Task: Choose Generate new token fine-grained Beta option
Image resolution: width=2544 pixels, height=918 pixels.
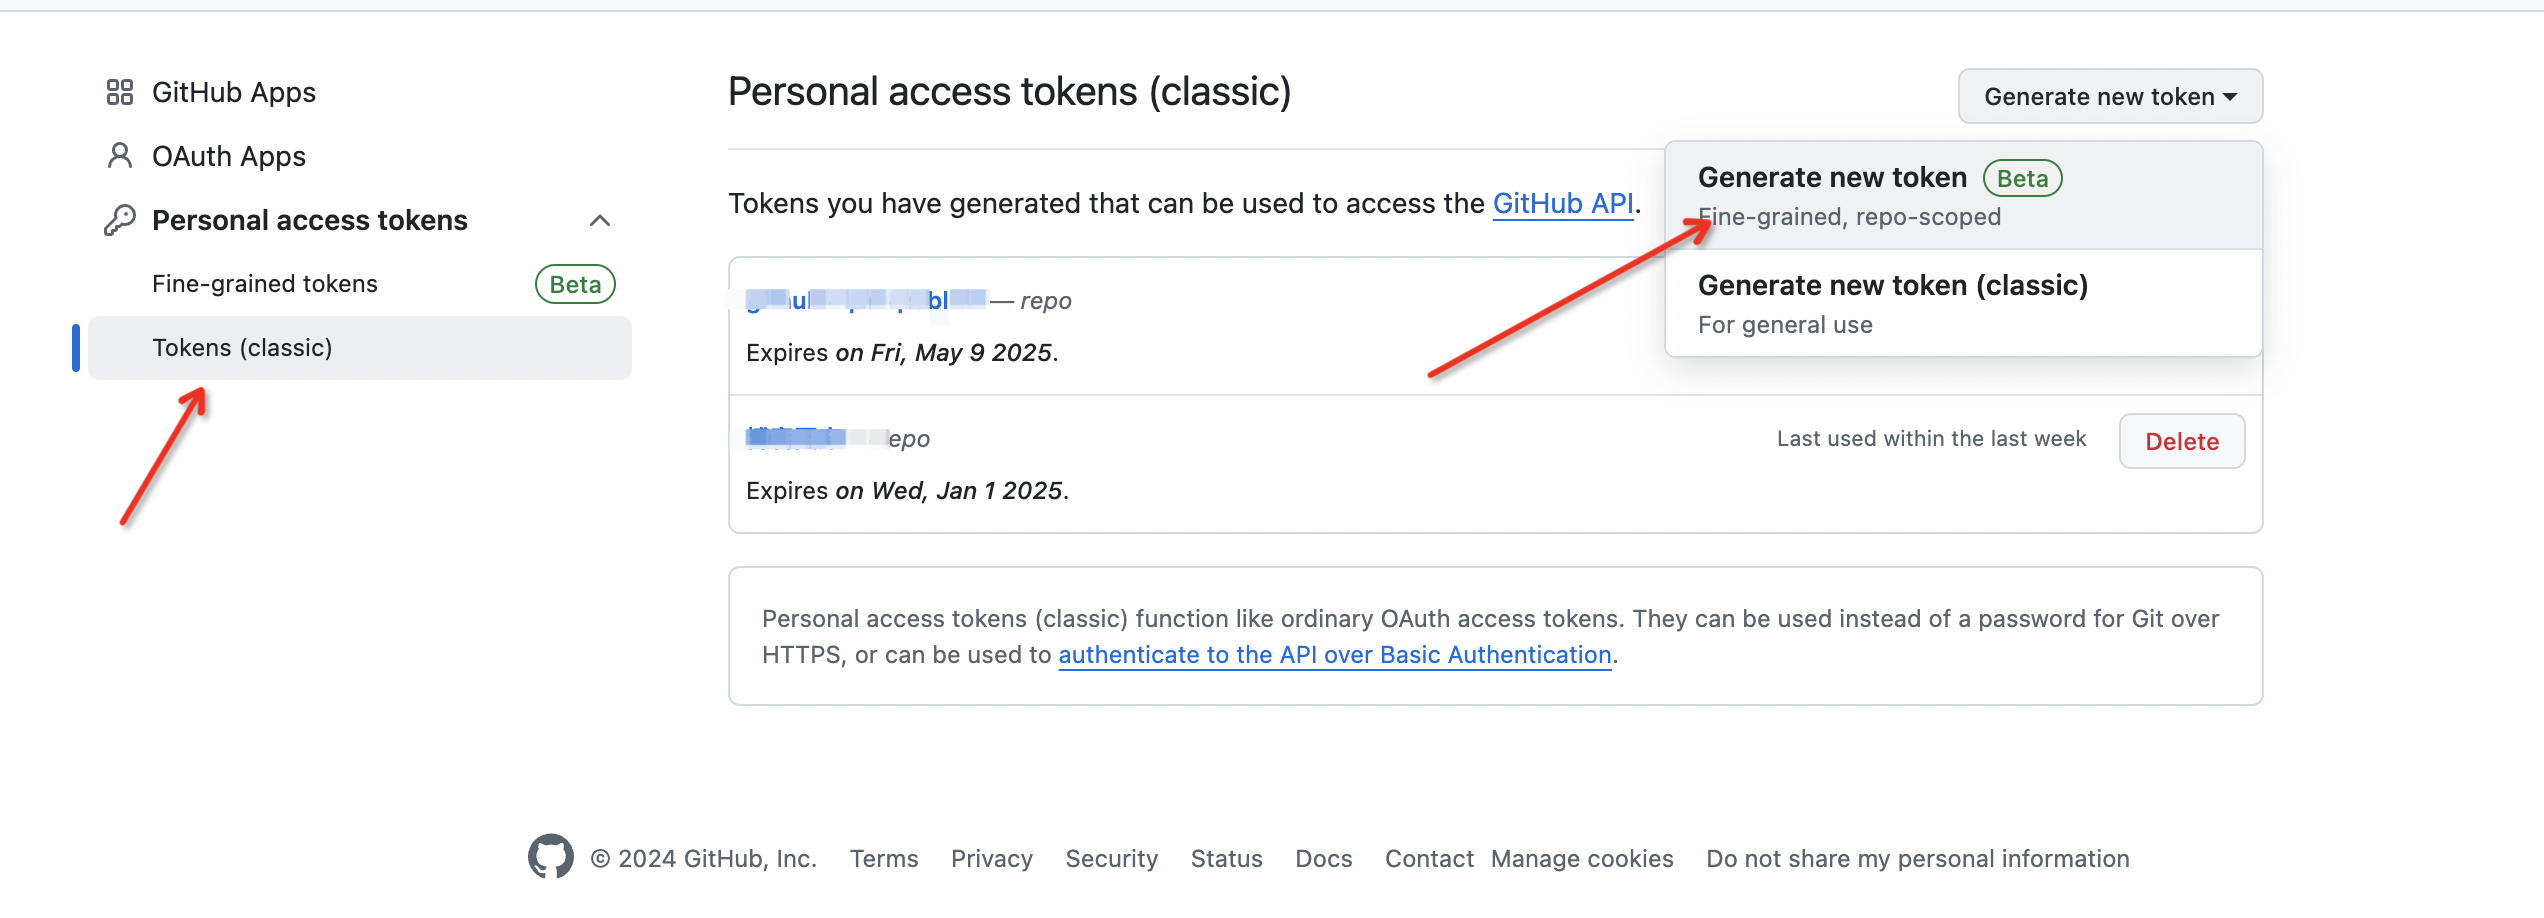Action: click(1963, 195)
